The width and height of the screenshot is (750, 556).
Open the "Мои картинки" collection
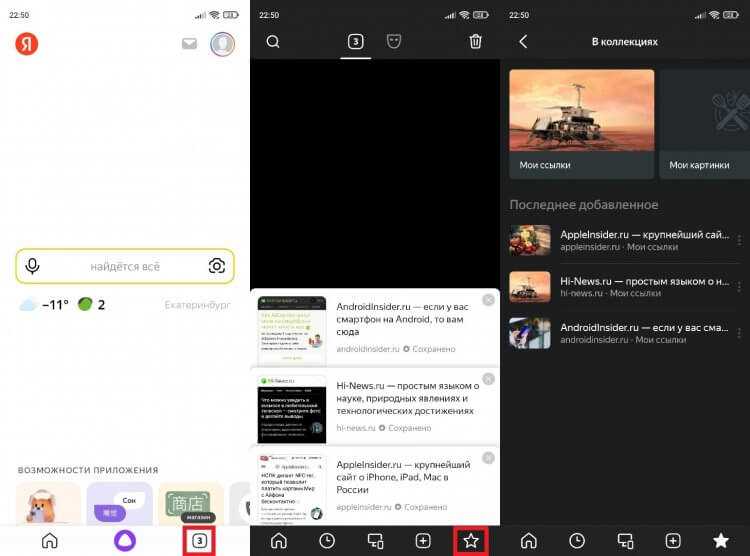[x=703, y=123]
